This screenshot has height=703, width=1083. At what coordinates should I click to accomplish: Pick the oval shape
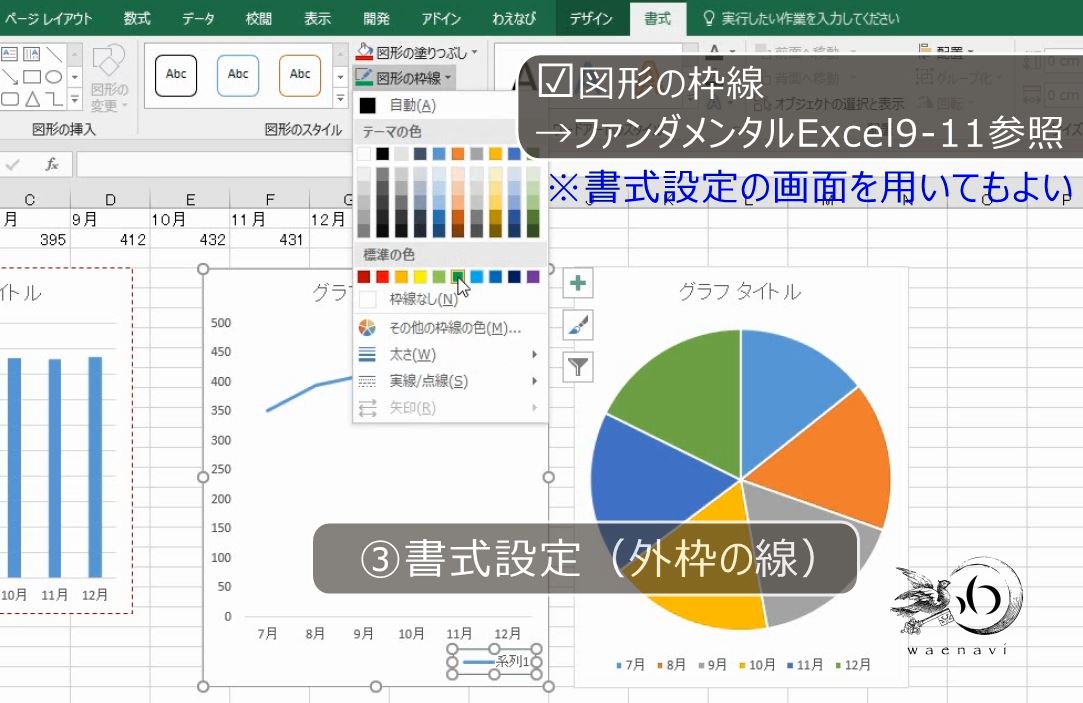(54, 76)
